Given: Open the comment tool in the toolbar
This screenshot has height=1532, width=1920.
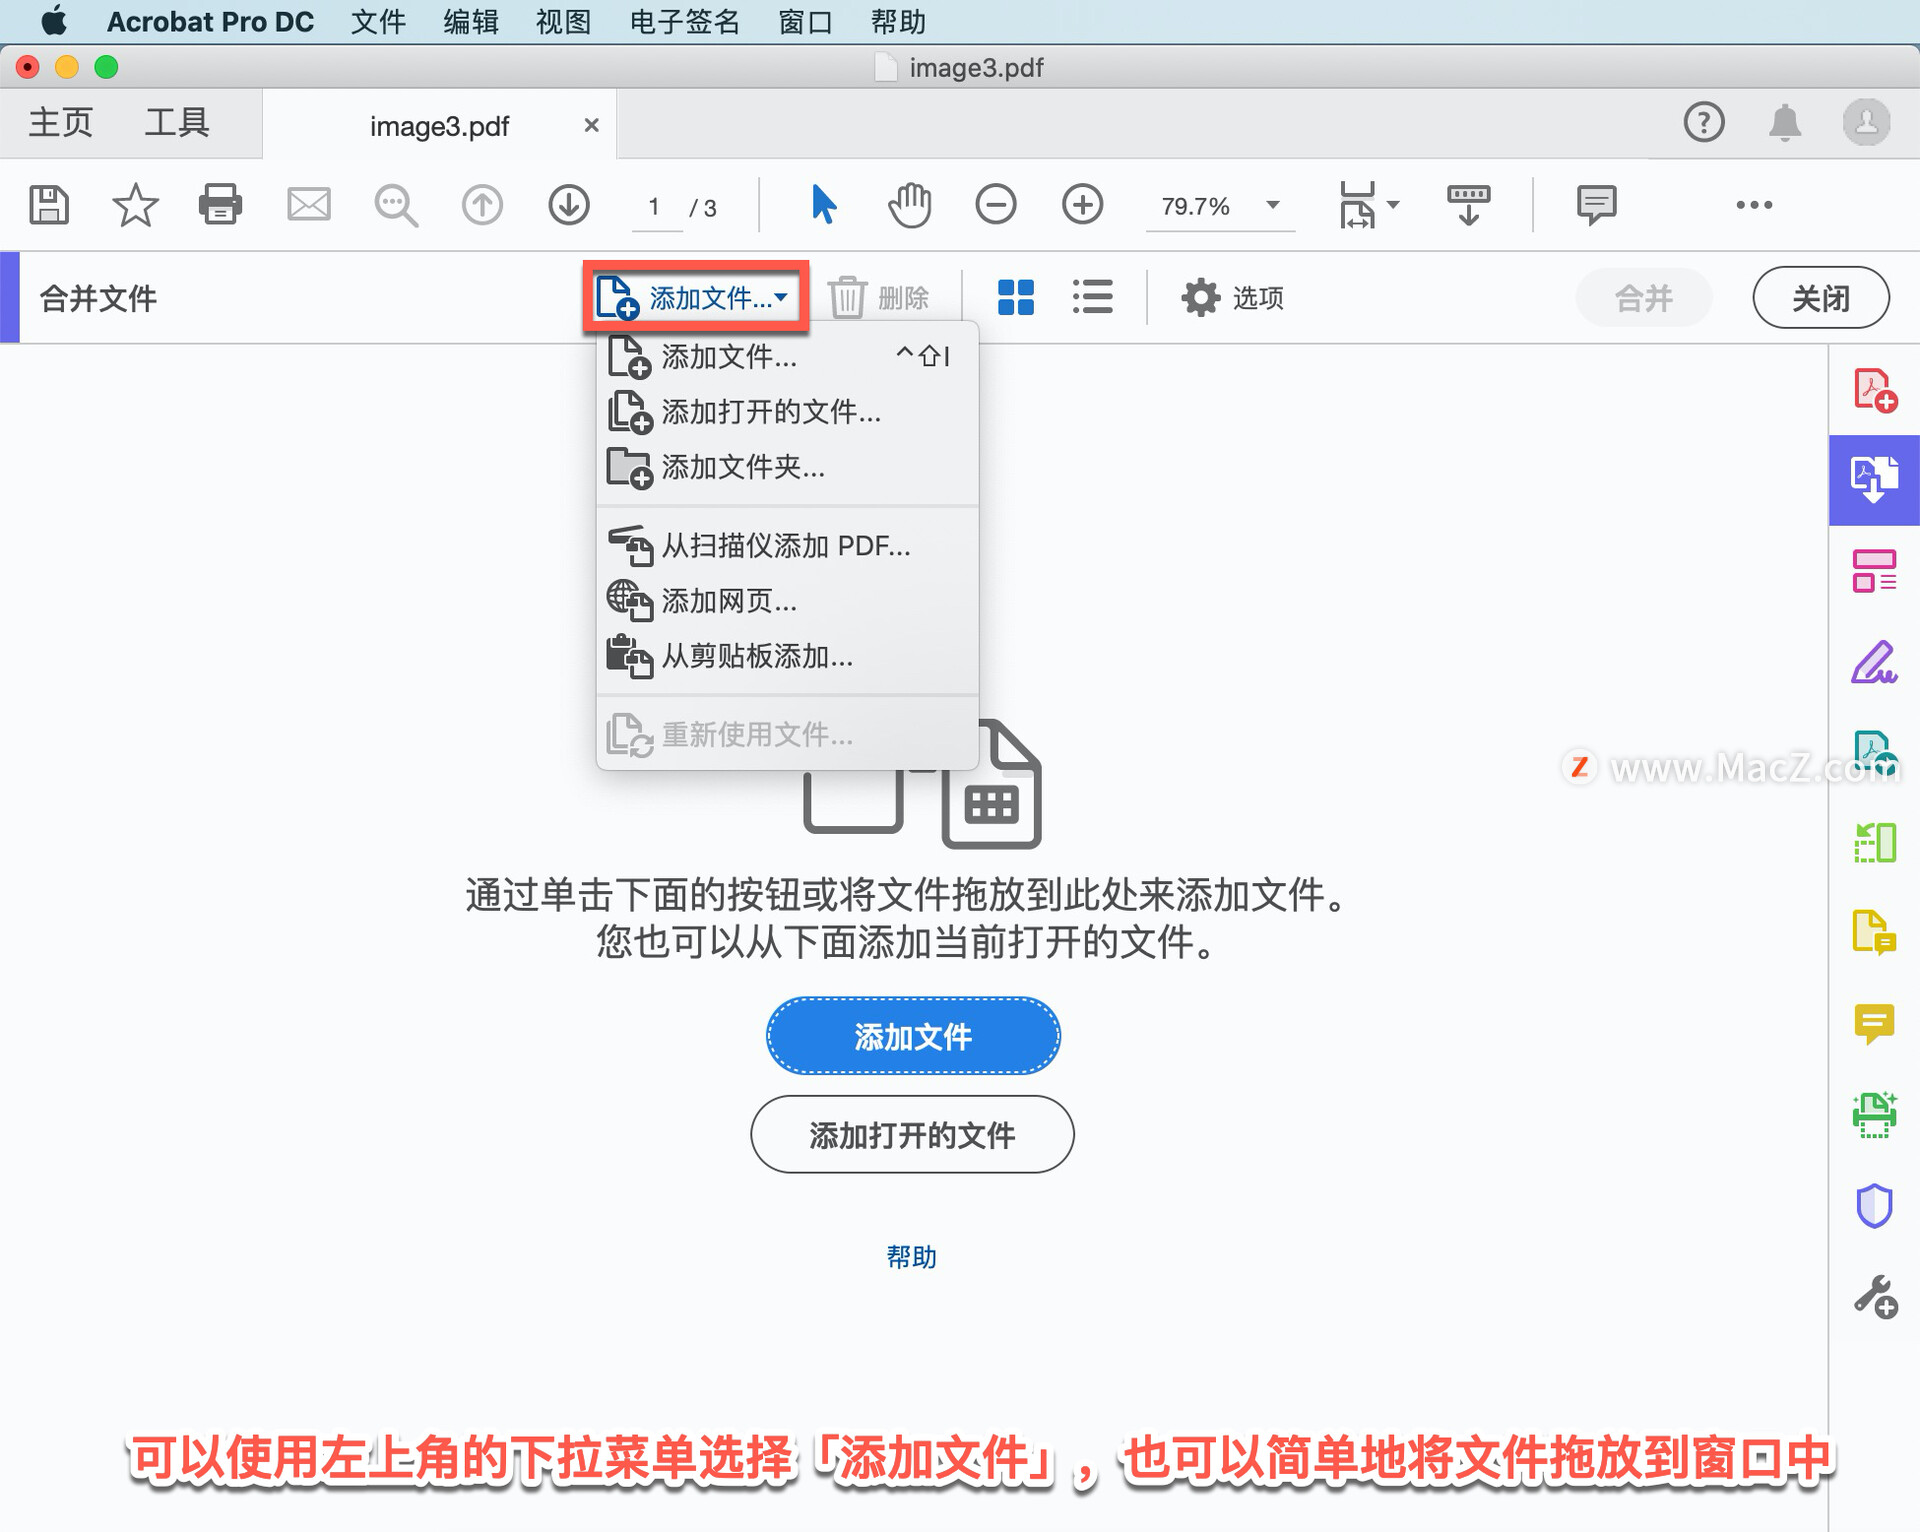Looking at the screenshot, I should click(x=1596, y=206).
